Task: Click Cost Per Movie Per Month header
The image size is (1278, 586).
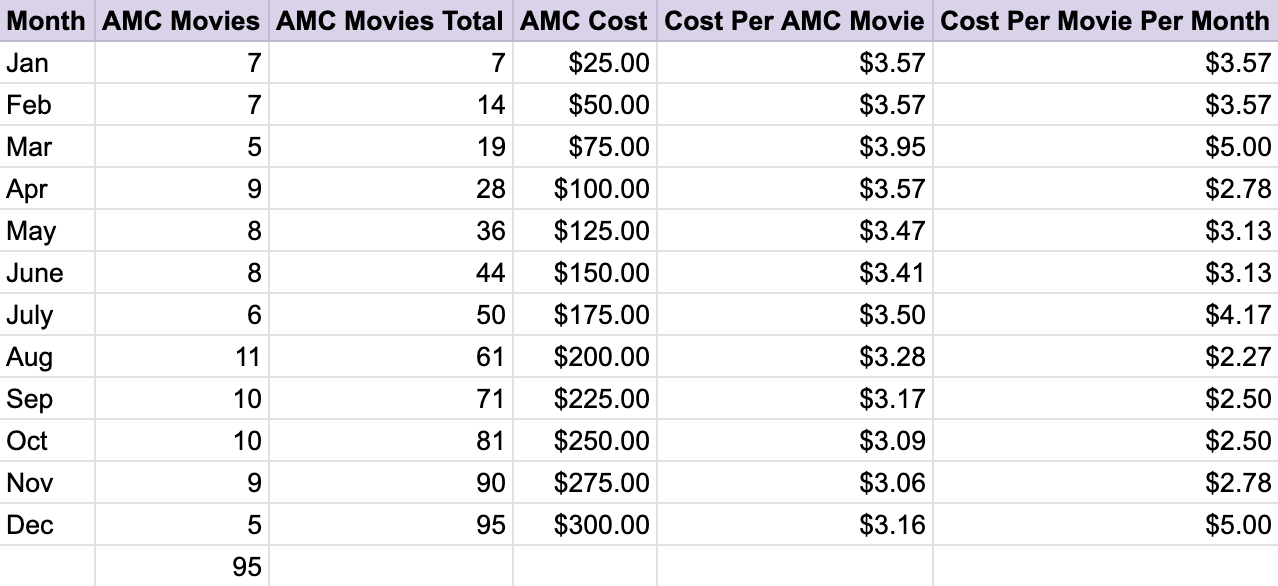Action: click(x=1106, y=21)
